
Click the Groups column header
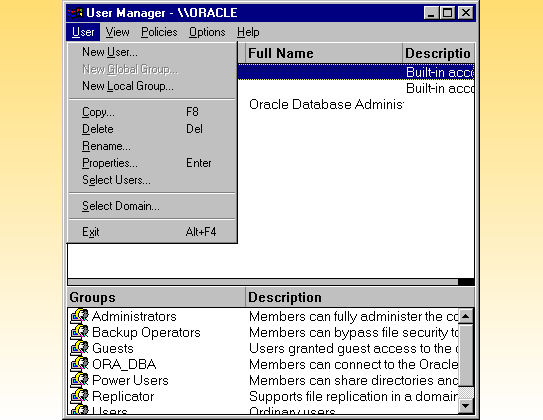pos(156,297)
